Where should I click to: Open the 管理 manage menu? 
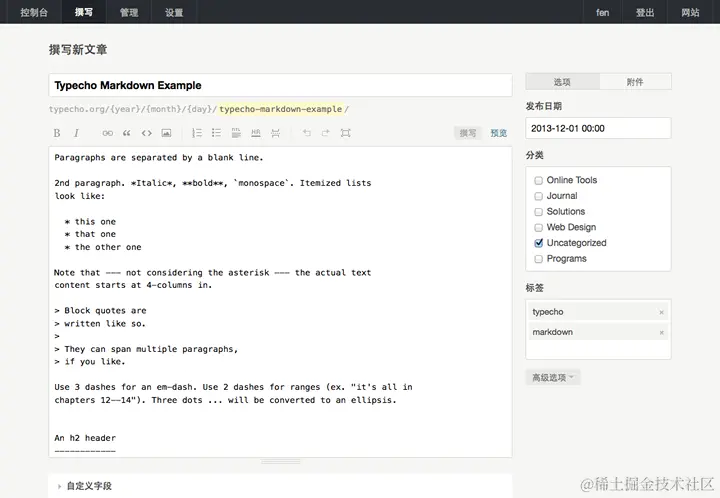point(129,12)
